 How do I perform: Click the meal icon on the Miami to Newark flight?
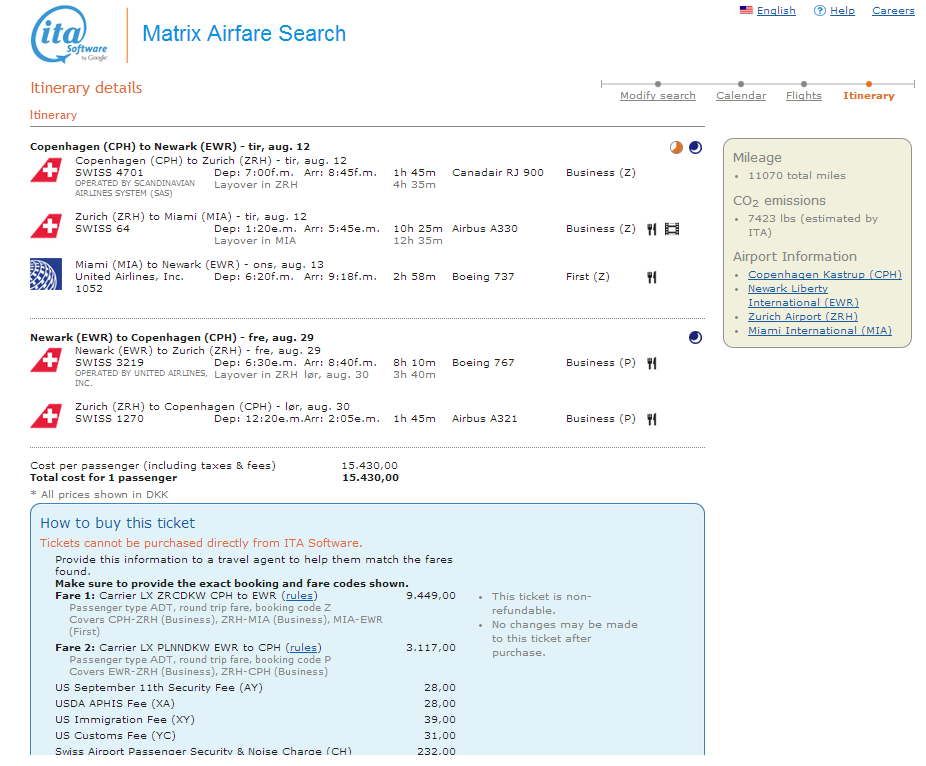point(651,277)
